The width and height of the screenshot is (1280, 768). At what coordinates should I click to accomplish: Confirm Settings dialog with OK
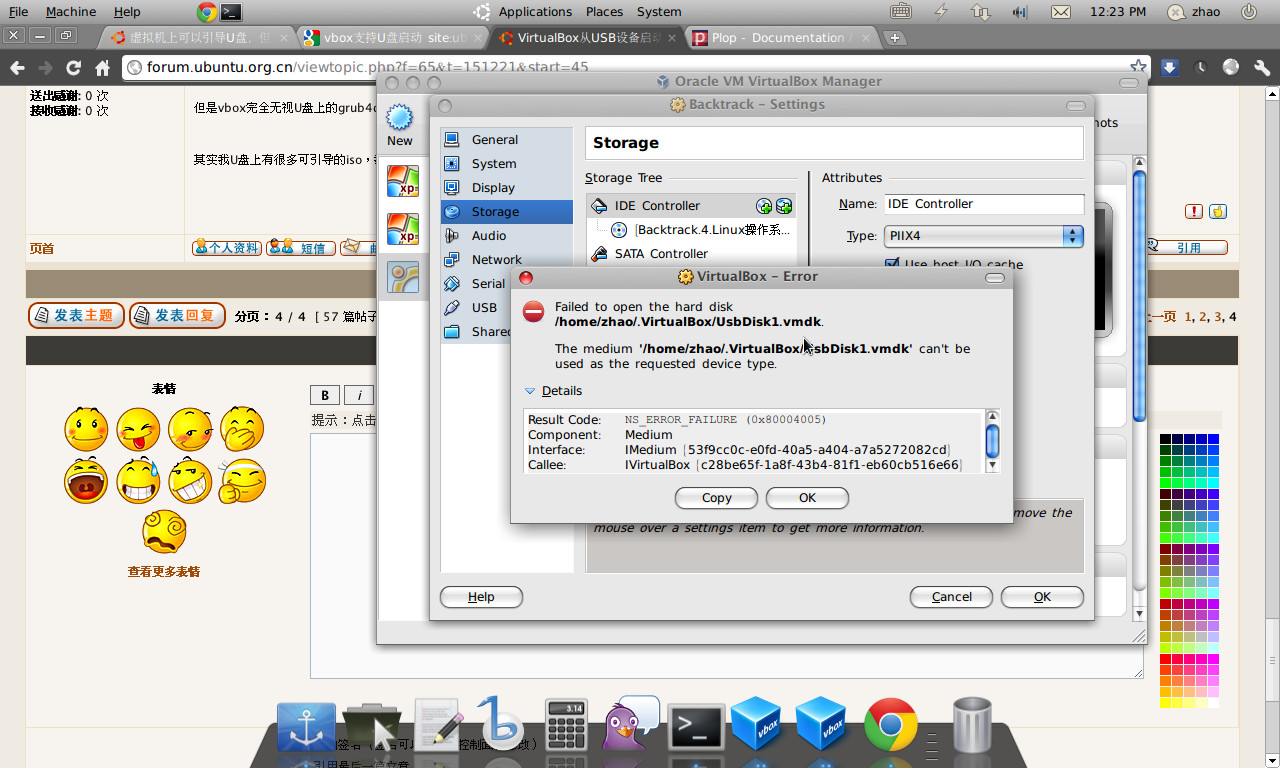(1042, 597)
